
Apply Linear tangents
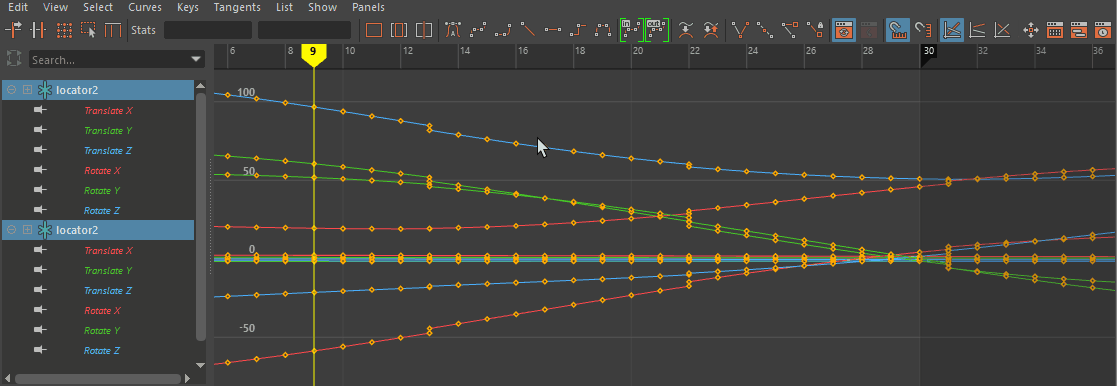coord(528,30)
